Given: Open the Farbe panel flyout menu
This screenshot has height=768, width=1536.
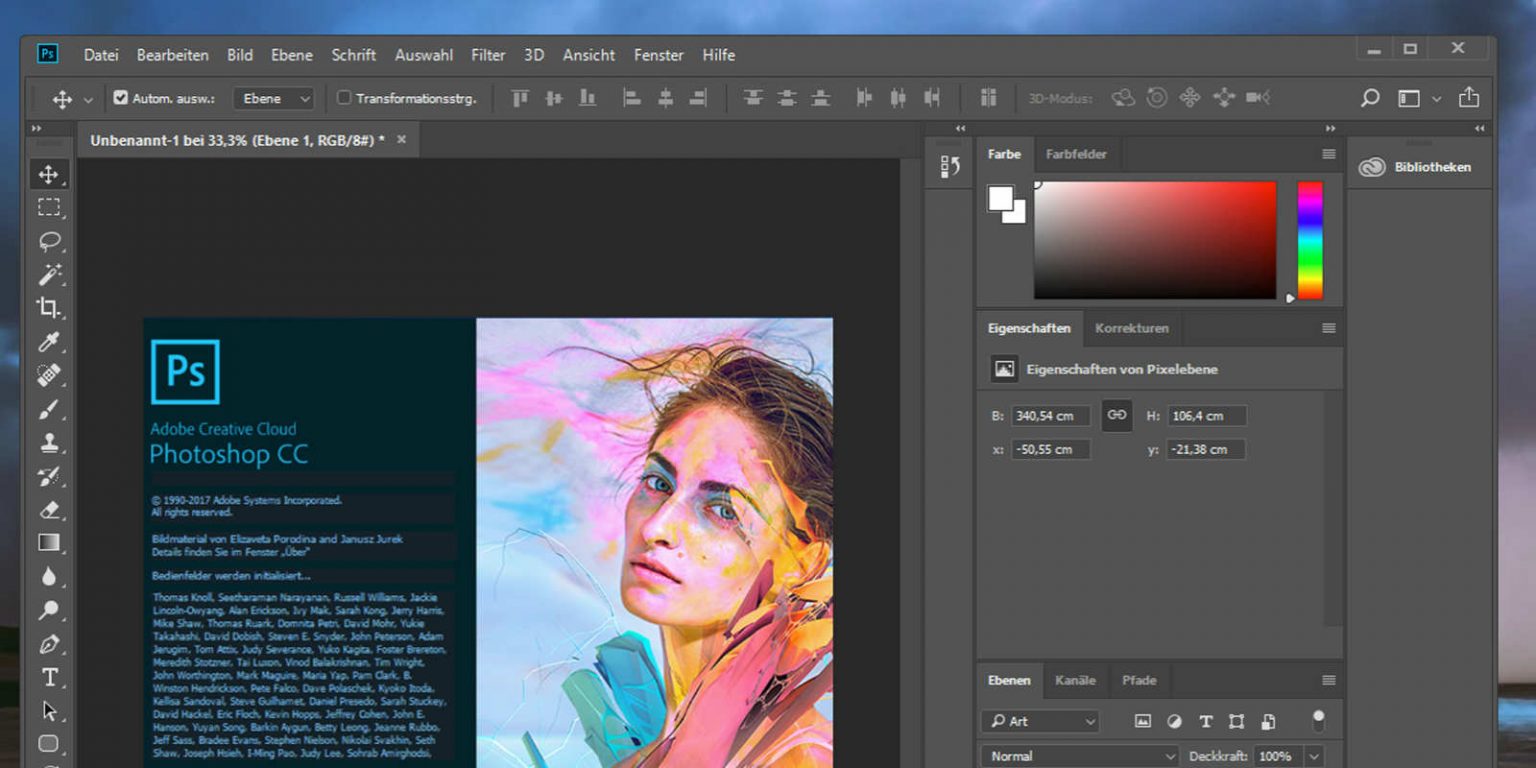Looking at the screenshot, I should (1328, 154).
